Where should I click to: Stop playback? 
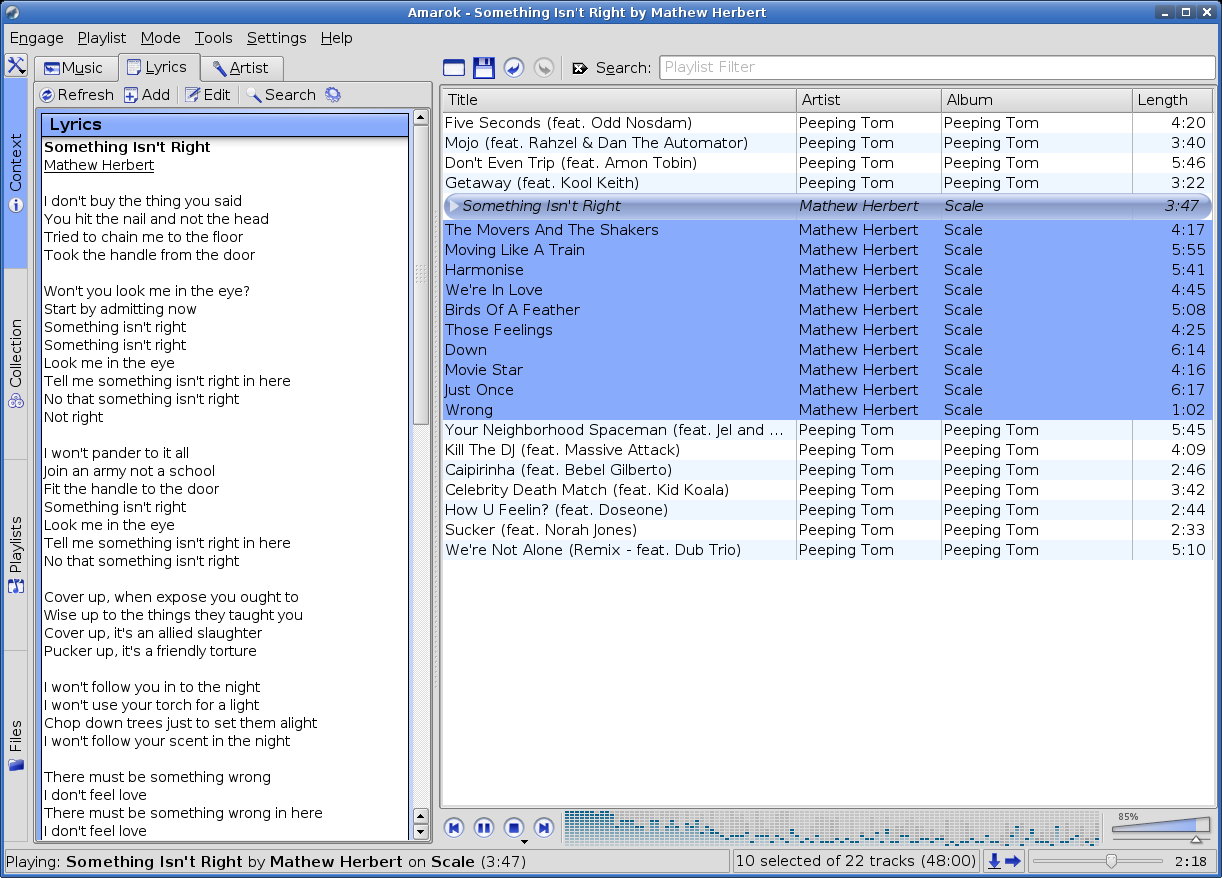514,827
